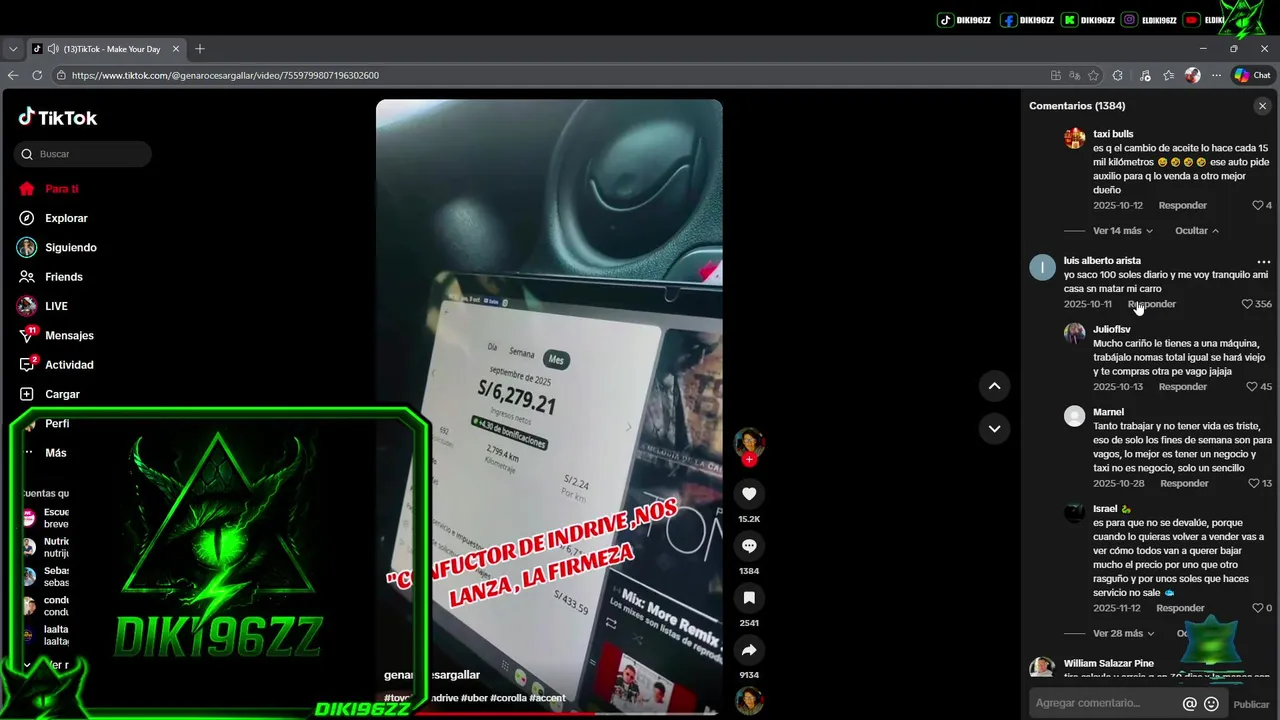1280x720 pixels.
Task: Reply to Julioflsv's comment
Action: [x=1182, y=386]
